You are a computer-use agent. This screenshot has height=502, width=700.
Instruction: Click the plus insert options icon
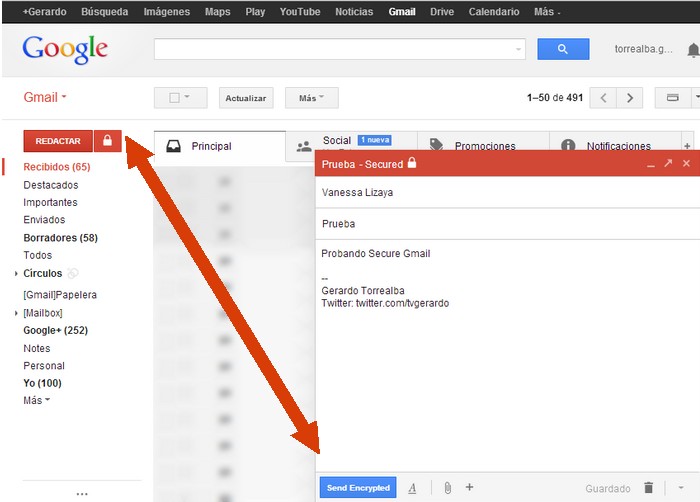[x=469, y=487]
